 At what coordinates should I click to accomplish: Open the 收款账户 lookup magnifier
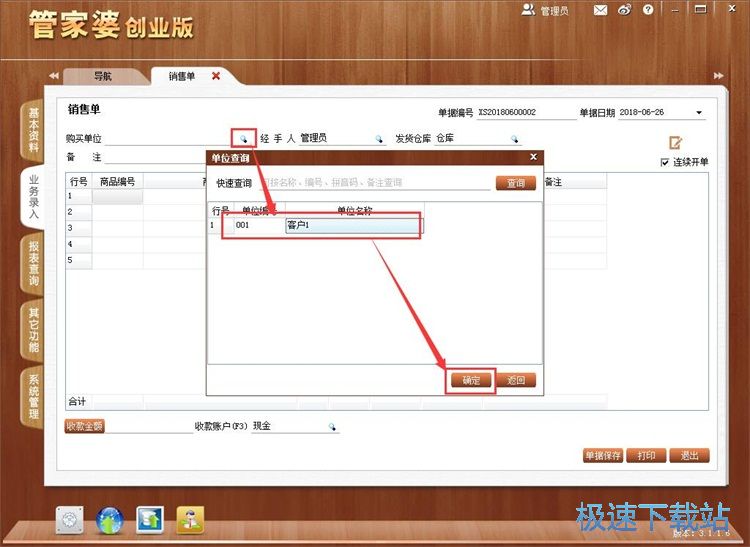[332, 427]
